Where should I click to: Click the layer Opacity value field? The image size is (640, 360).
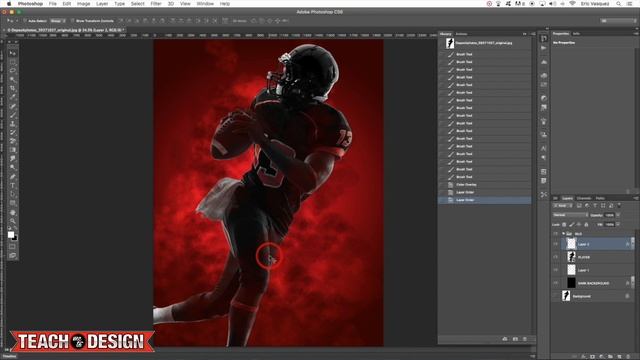pos(609,215)
